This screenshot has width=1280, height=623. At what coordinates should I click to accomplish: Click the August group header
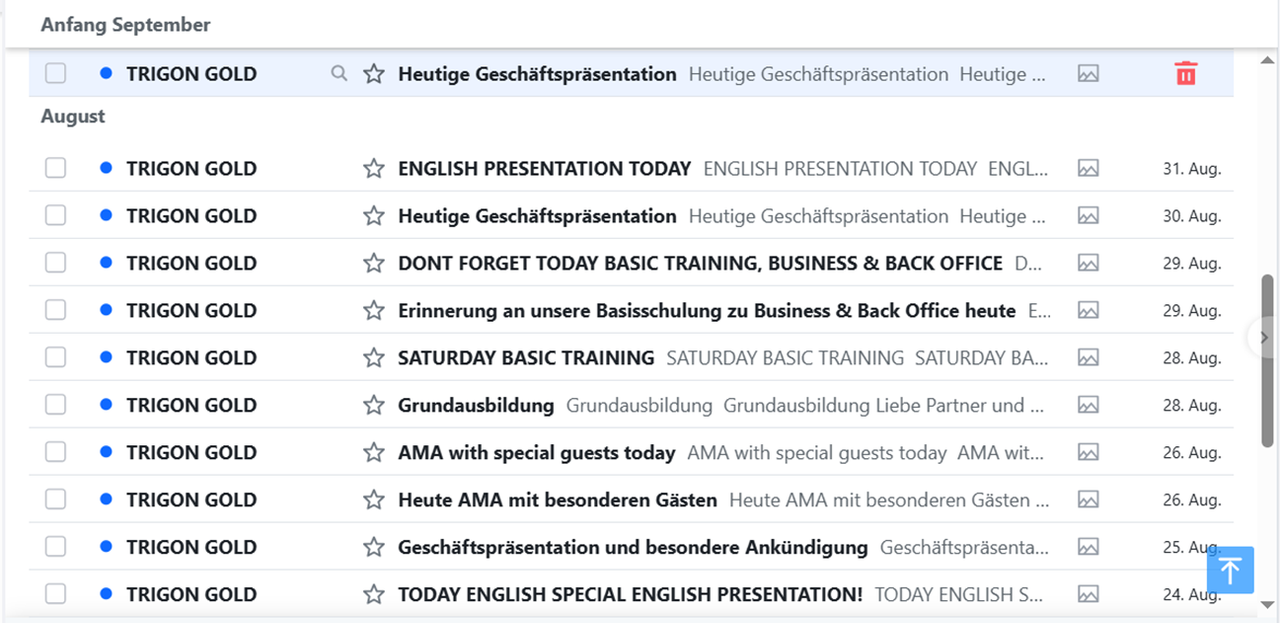pos(73,116)
